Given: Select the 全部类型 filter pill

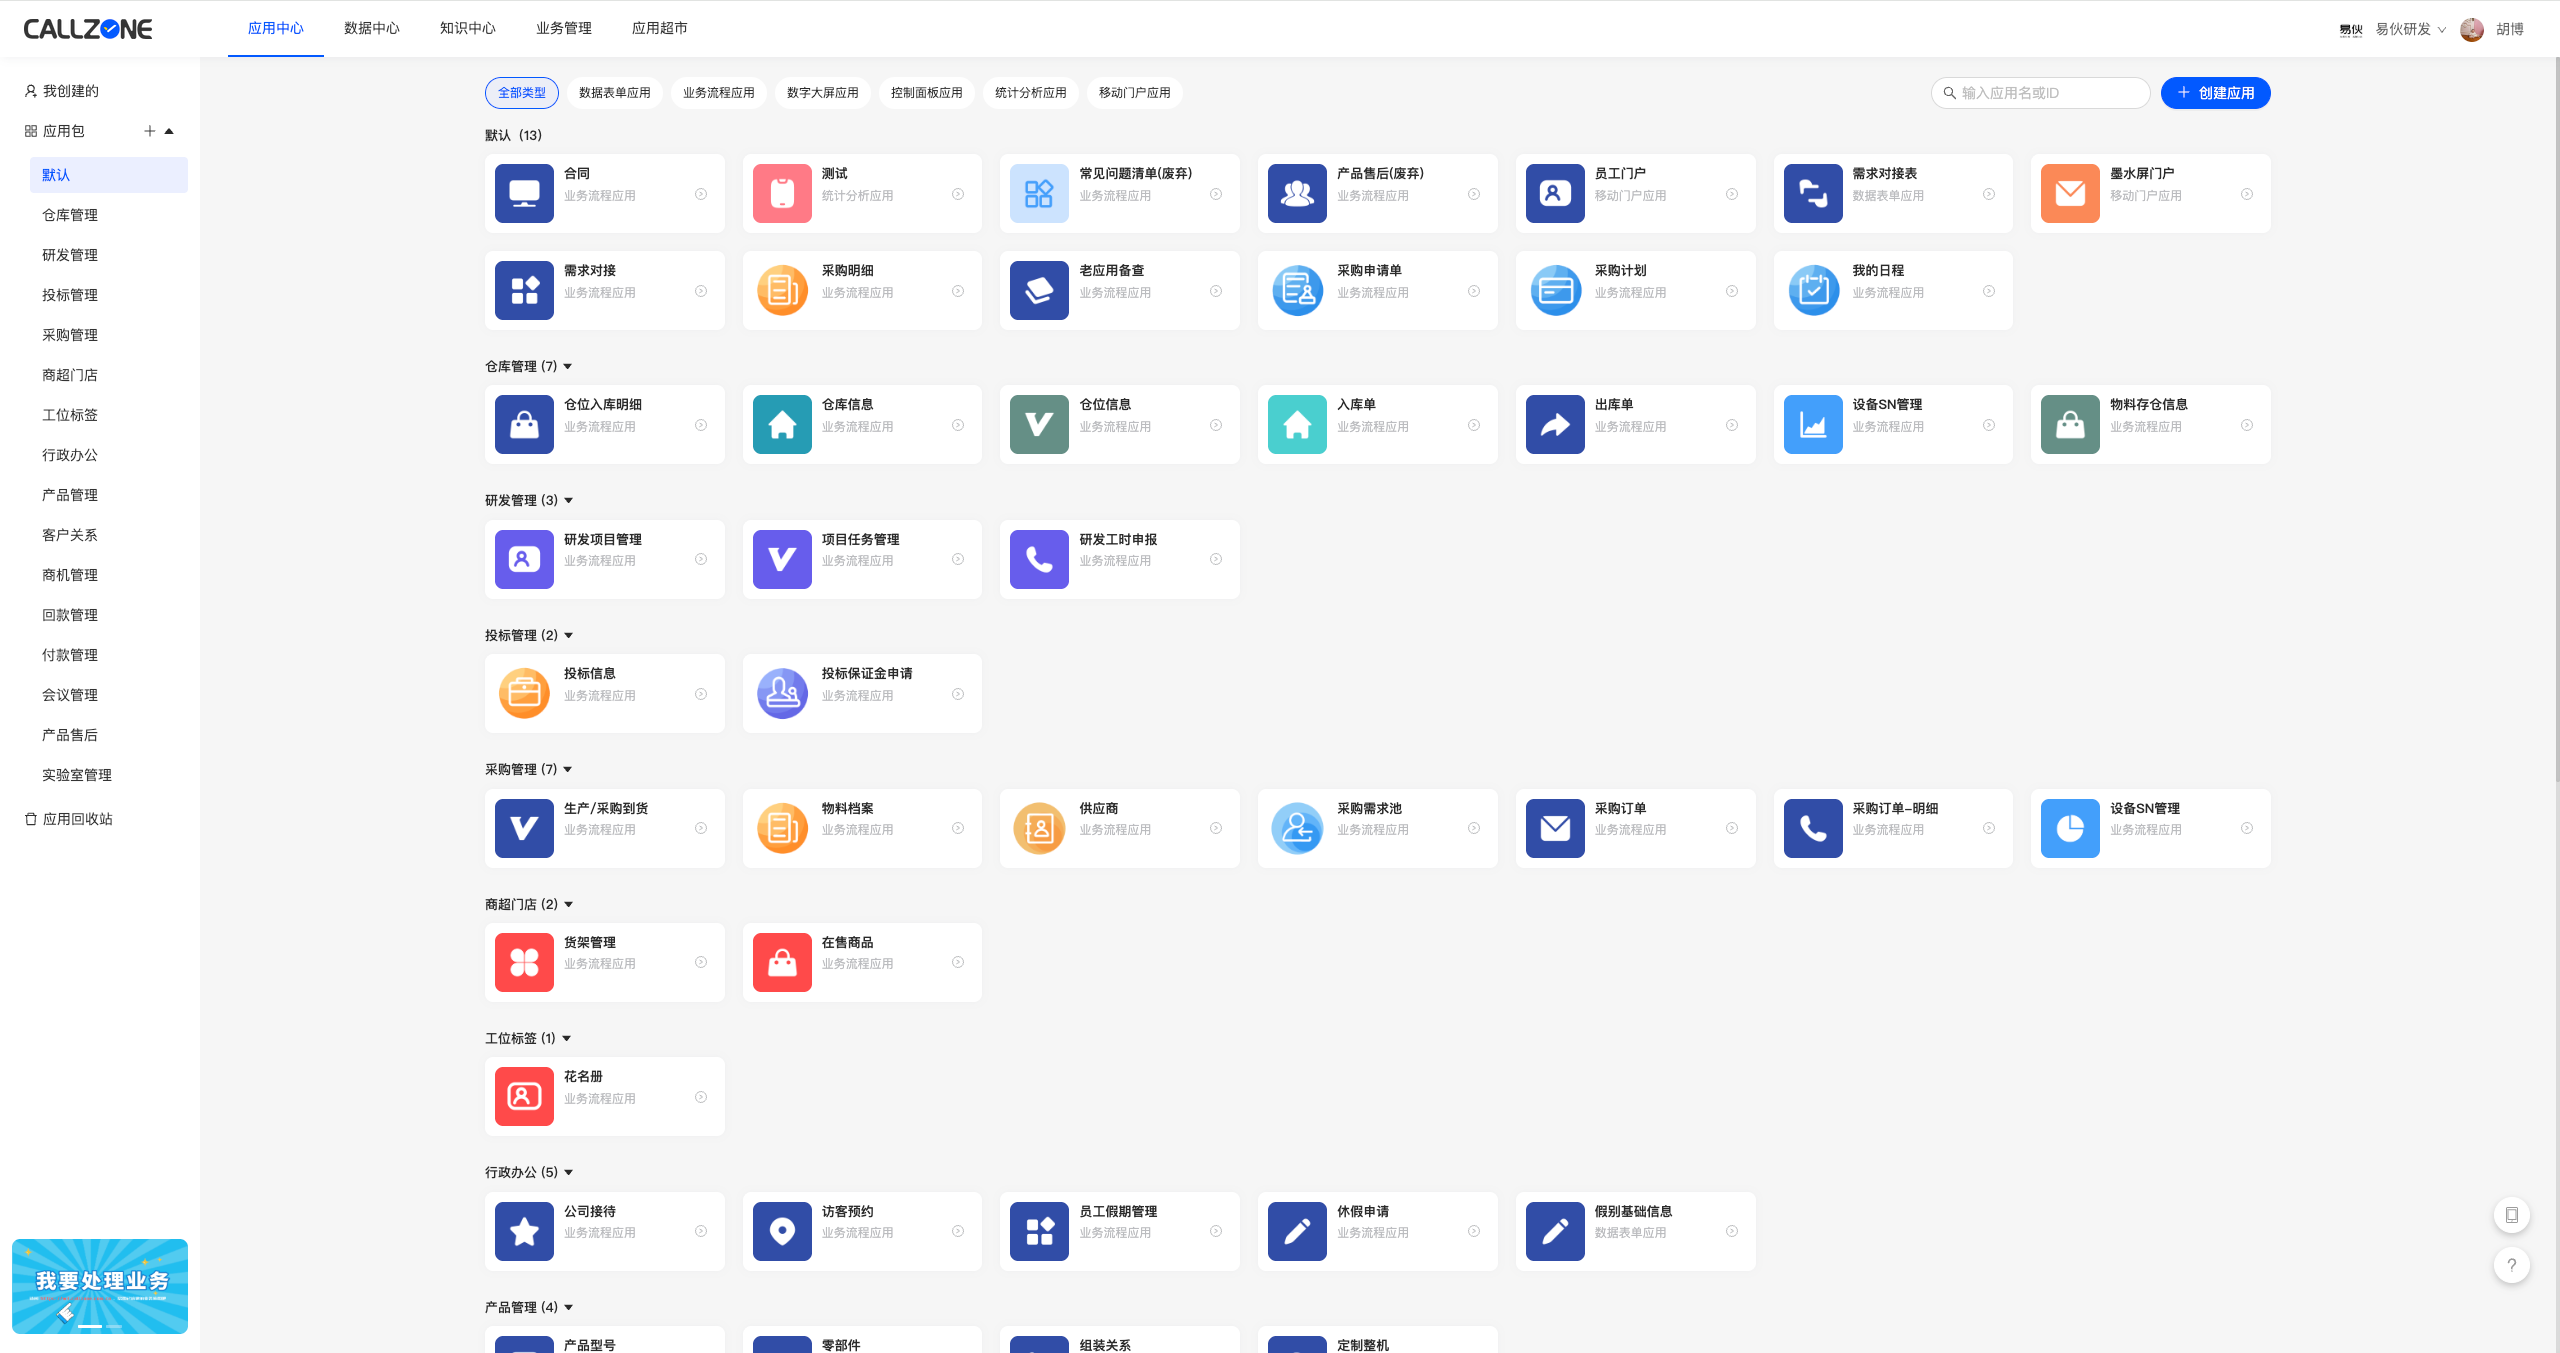Looking at the screenshot, I should (522, 93).
